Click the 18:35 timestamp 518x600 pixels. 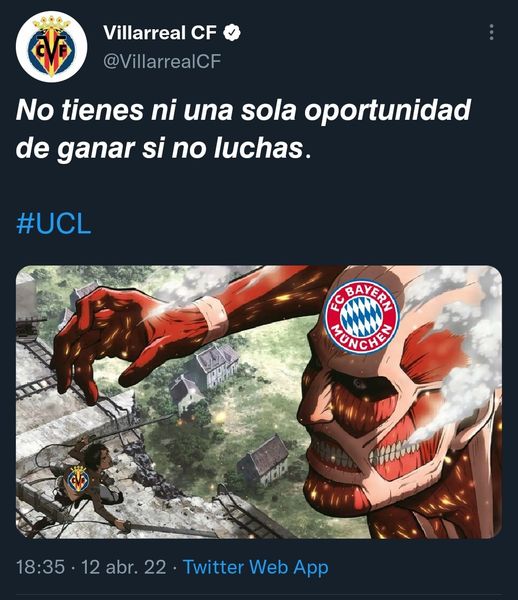[x=40, y=567]
